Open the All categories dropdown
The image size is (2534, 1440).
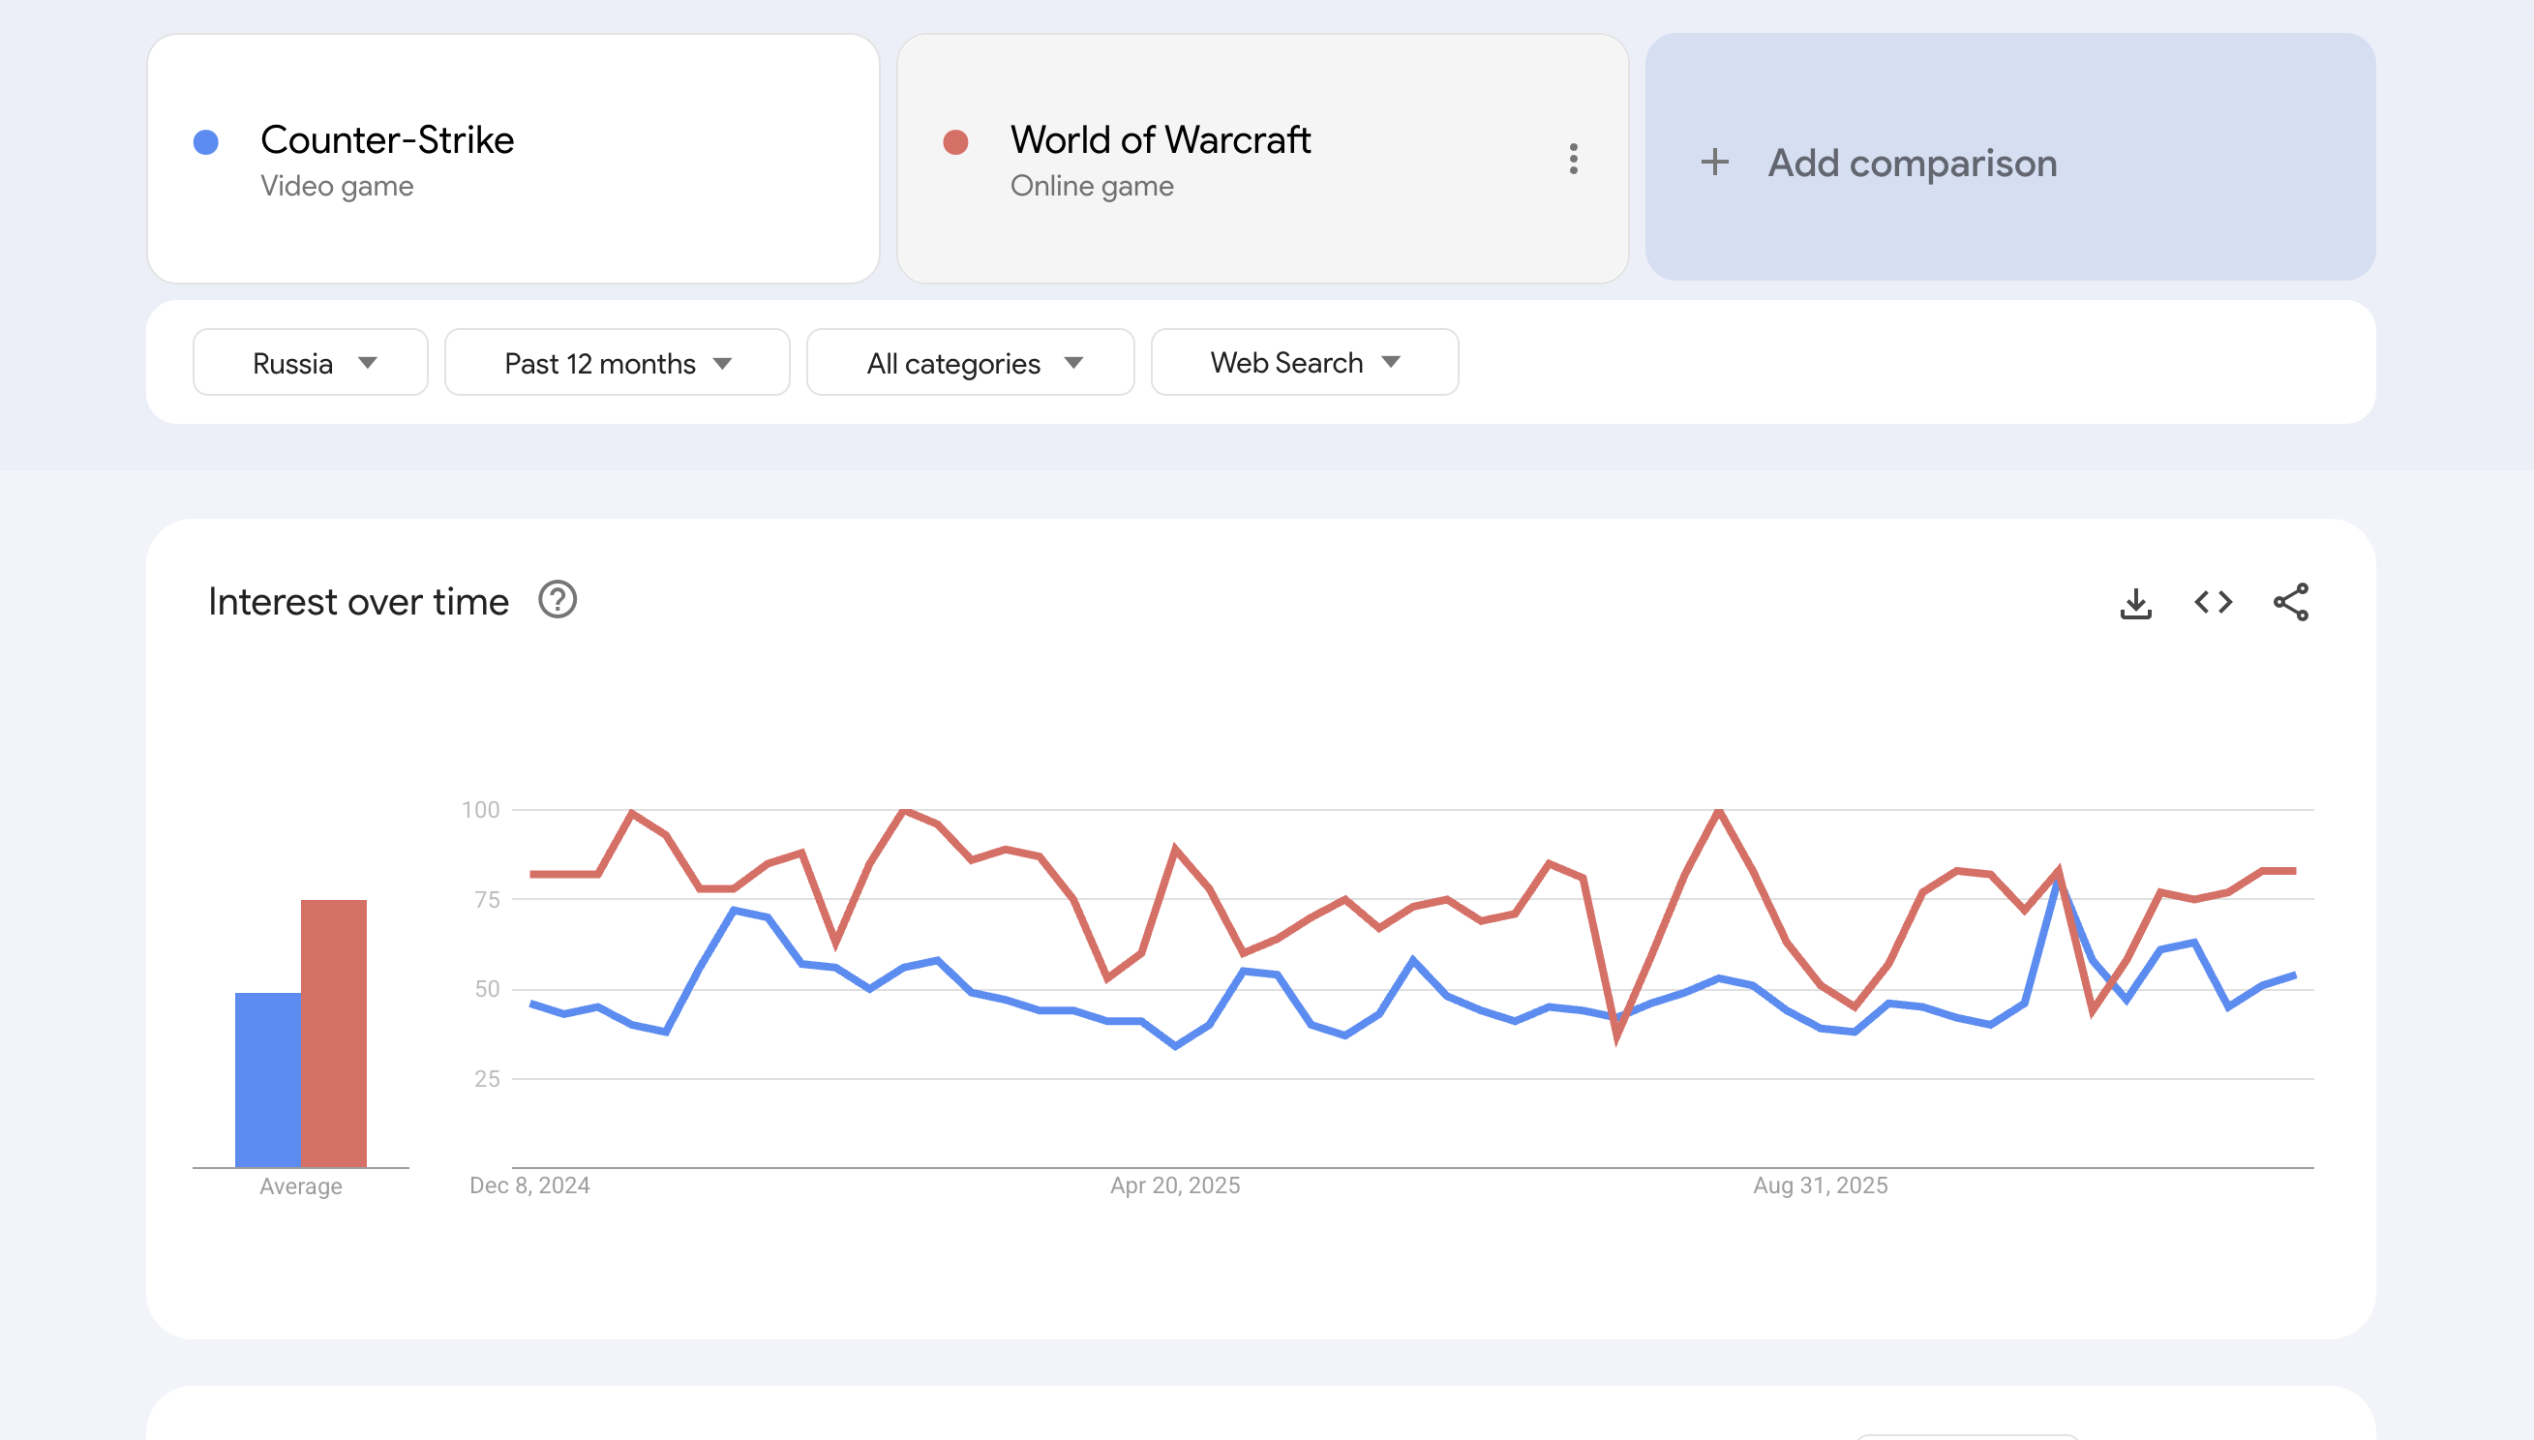click(970, 363)
